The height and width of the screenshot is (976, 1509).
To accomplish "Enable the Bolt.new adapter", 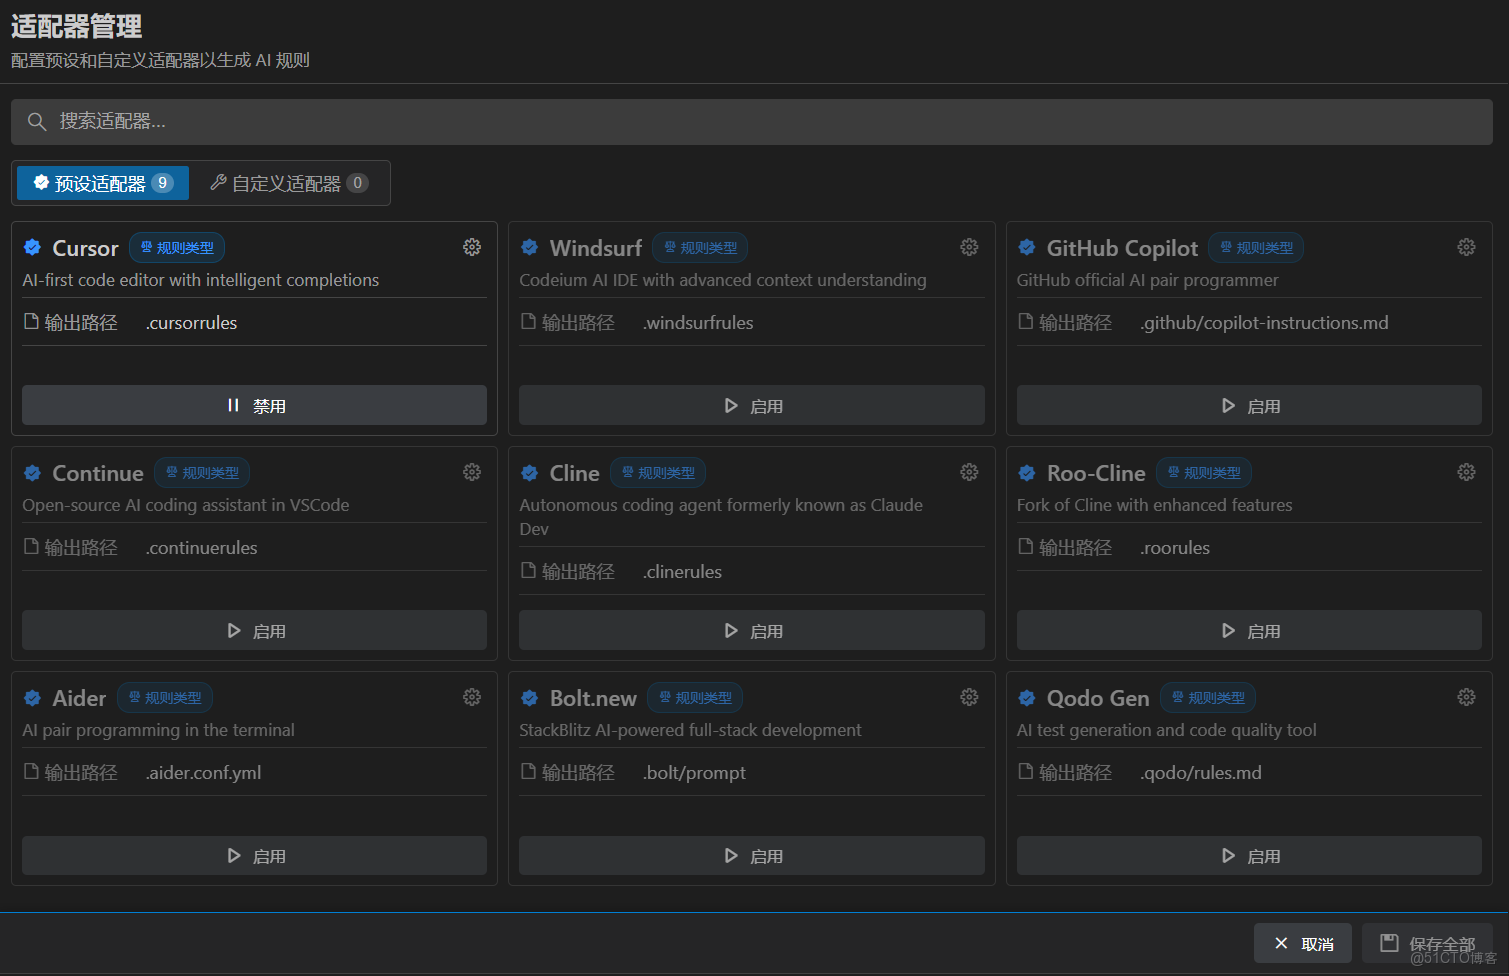I will 751,856.
